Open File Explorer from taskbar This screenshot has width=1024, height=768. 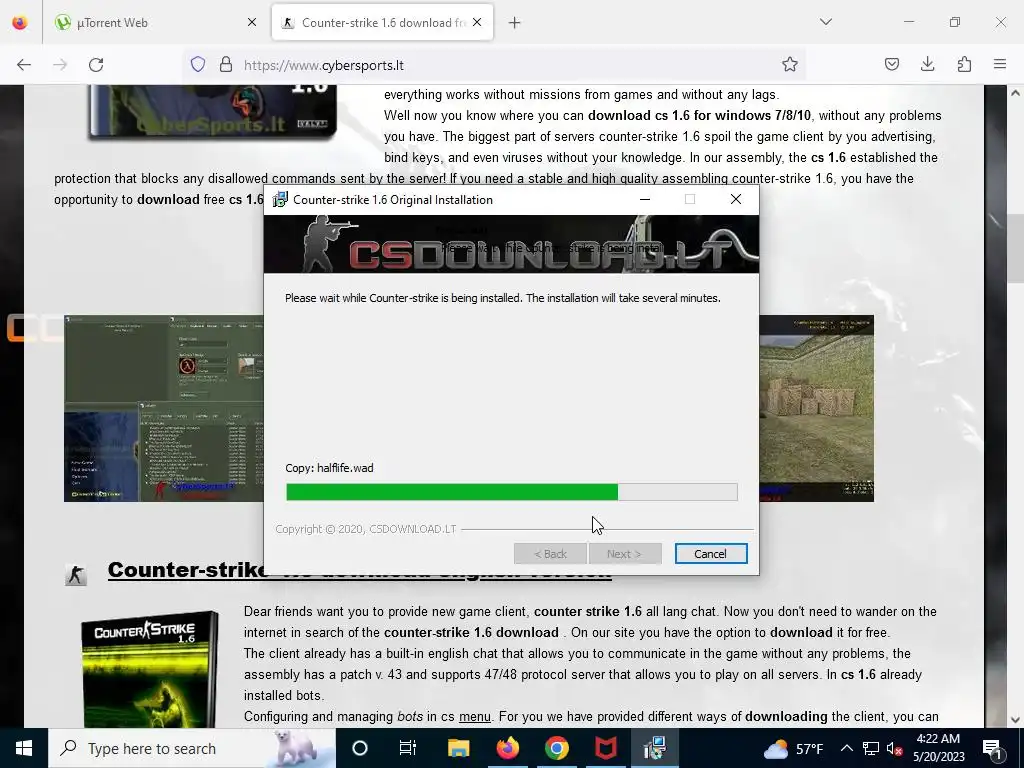[458, 748]
